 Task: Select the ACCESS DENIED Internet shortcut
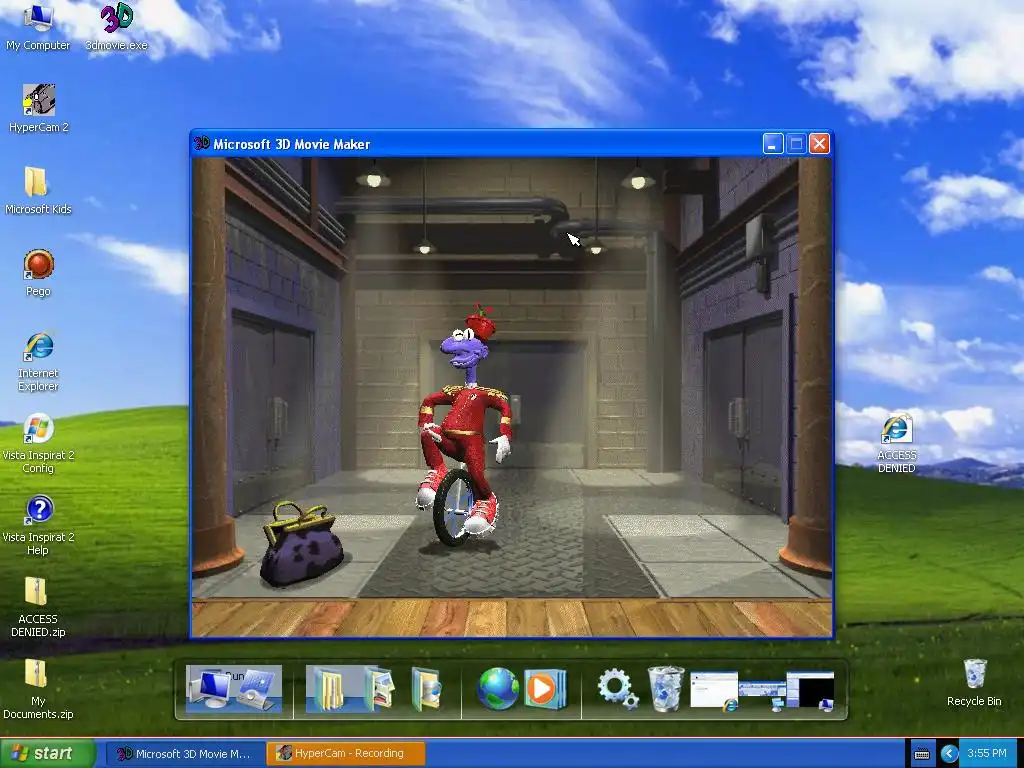coord(897,443)
